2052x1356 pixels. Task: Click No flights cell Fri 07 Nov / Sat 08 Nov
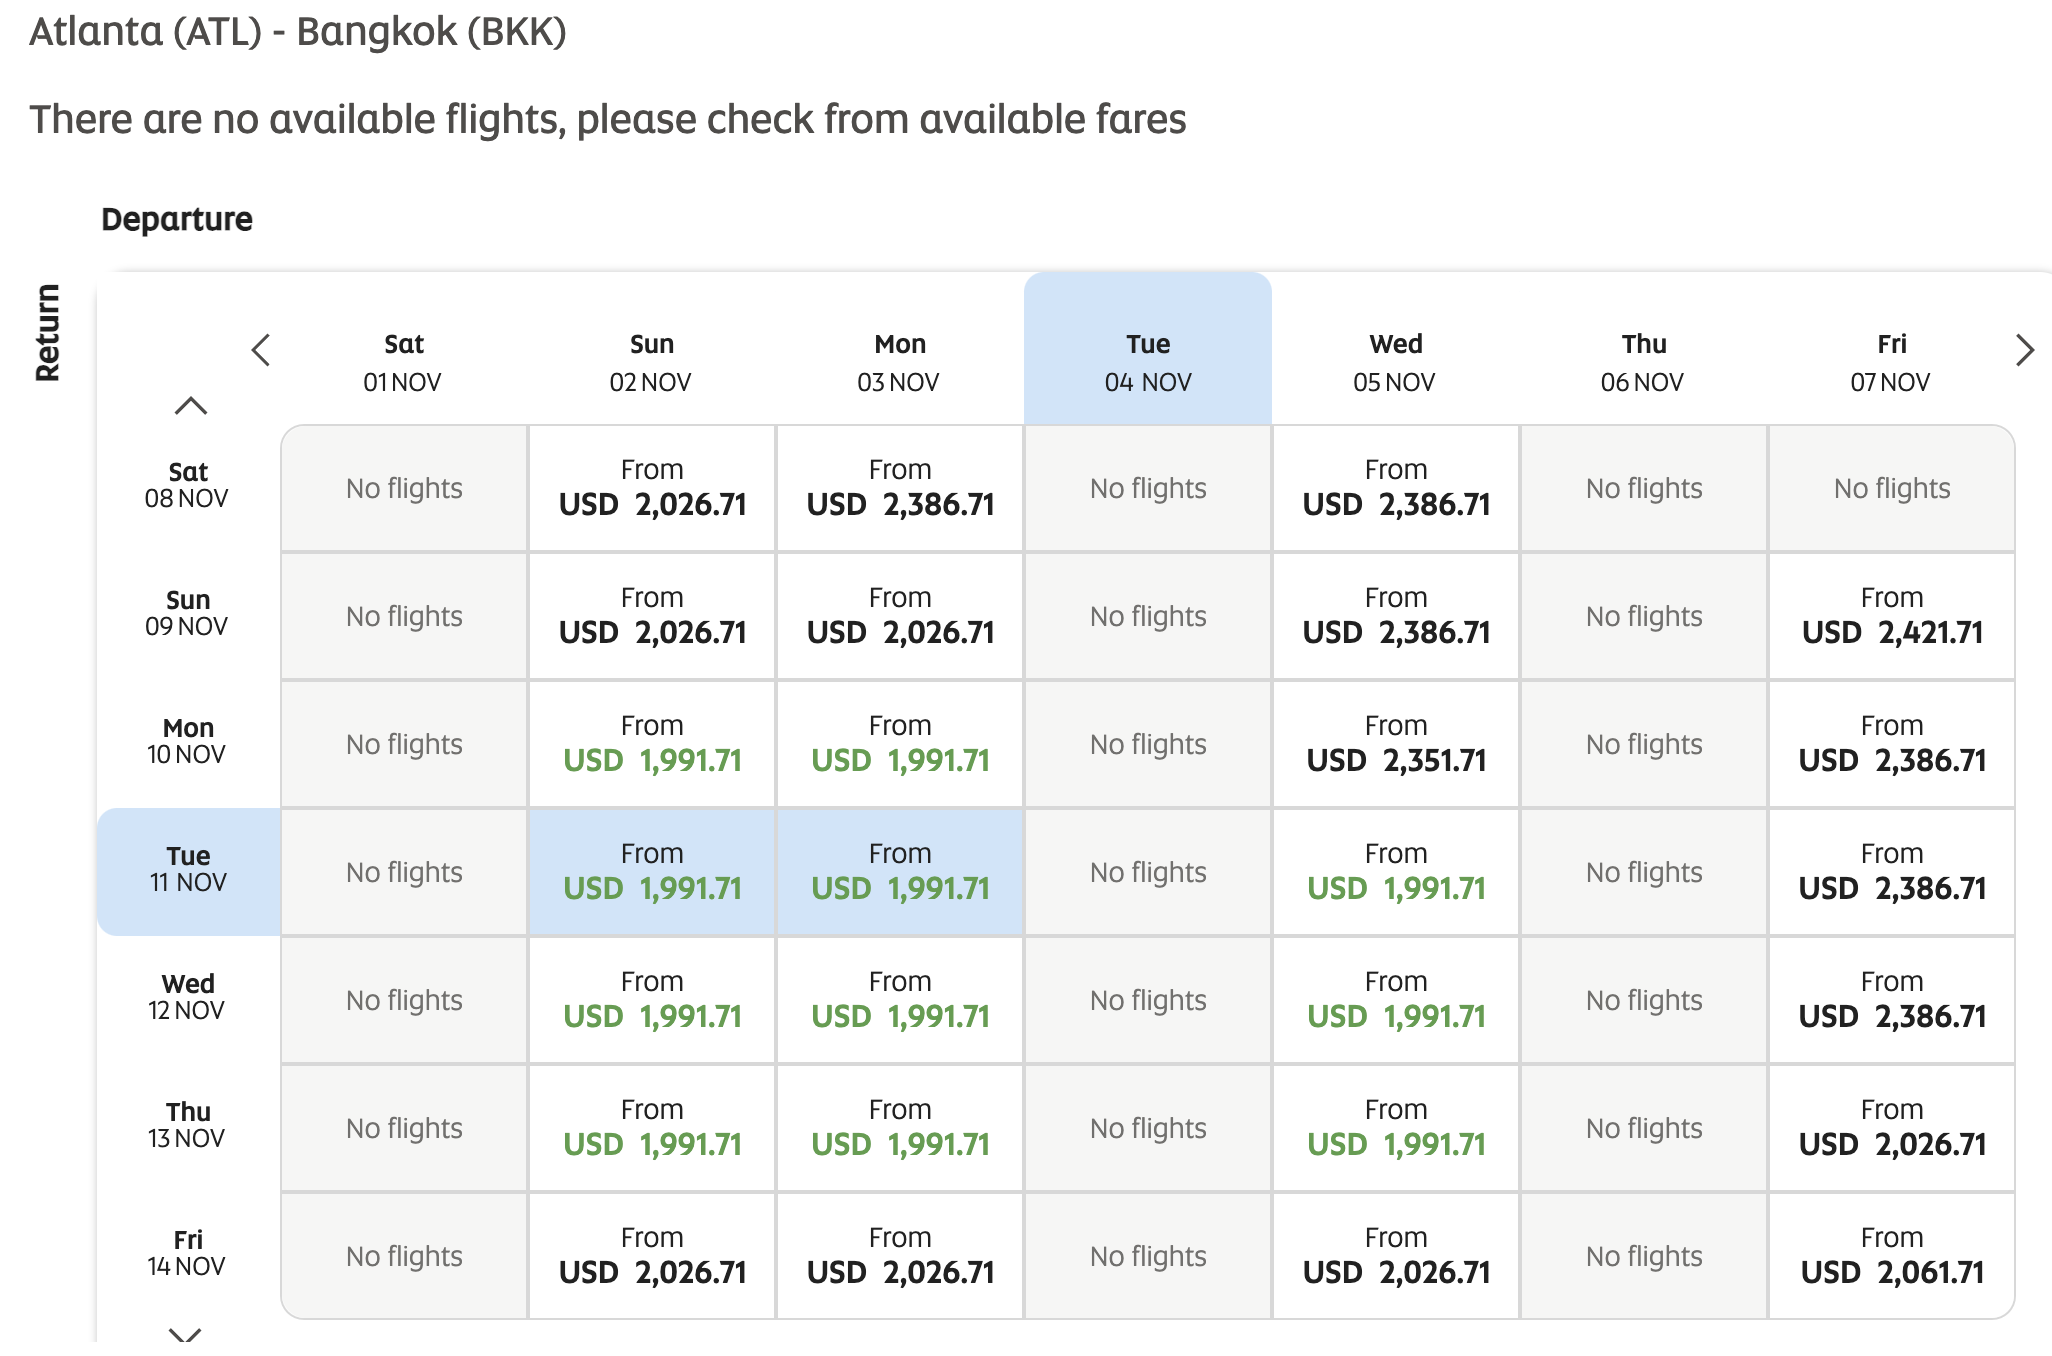pos(1892,488)
